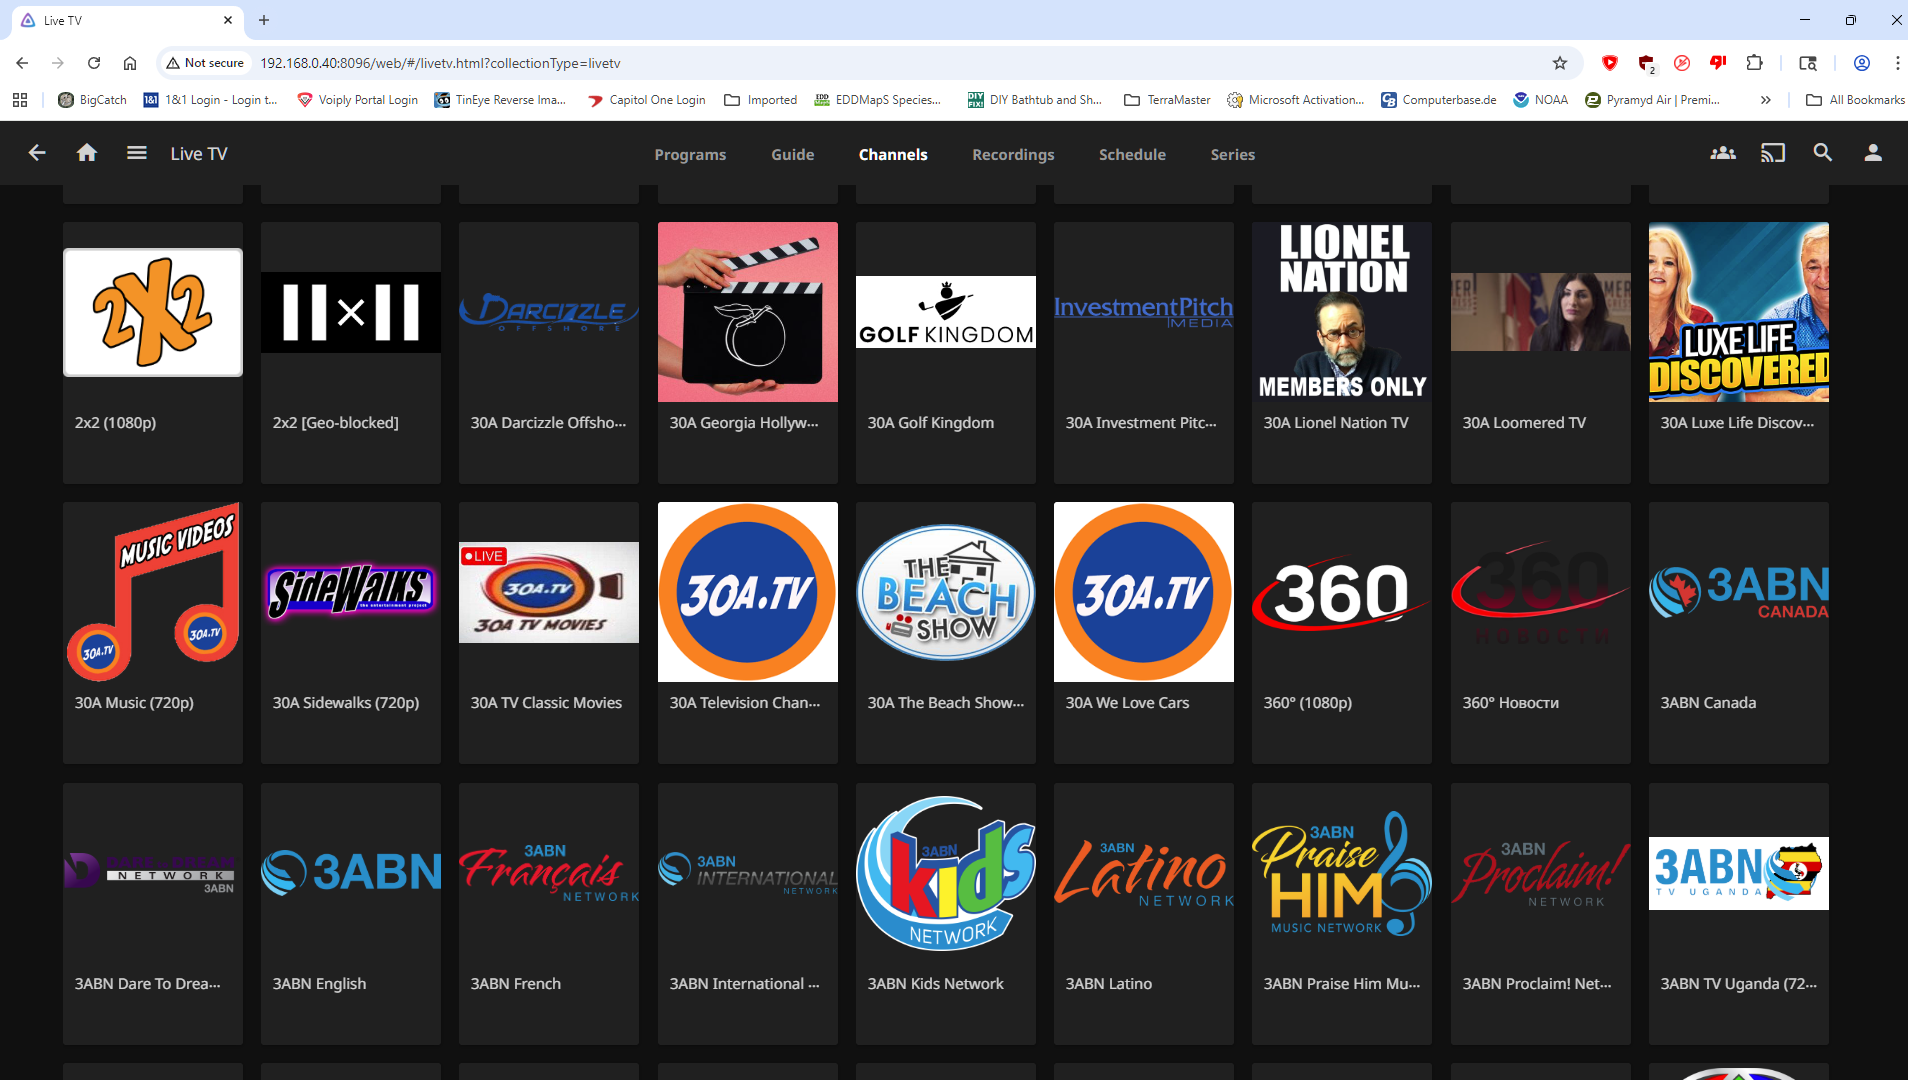1908x1080 pixels.
Task: Open the 3ABN French channel
Action: pos(549,913)
